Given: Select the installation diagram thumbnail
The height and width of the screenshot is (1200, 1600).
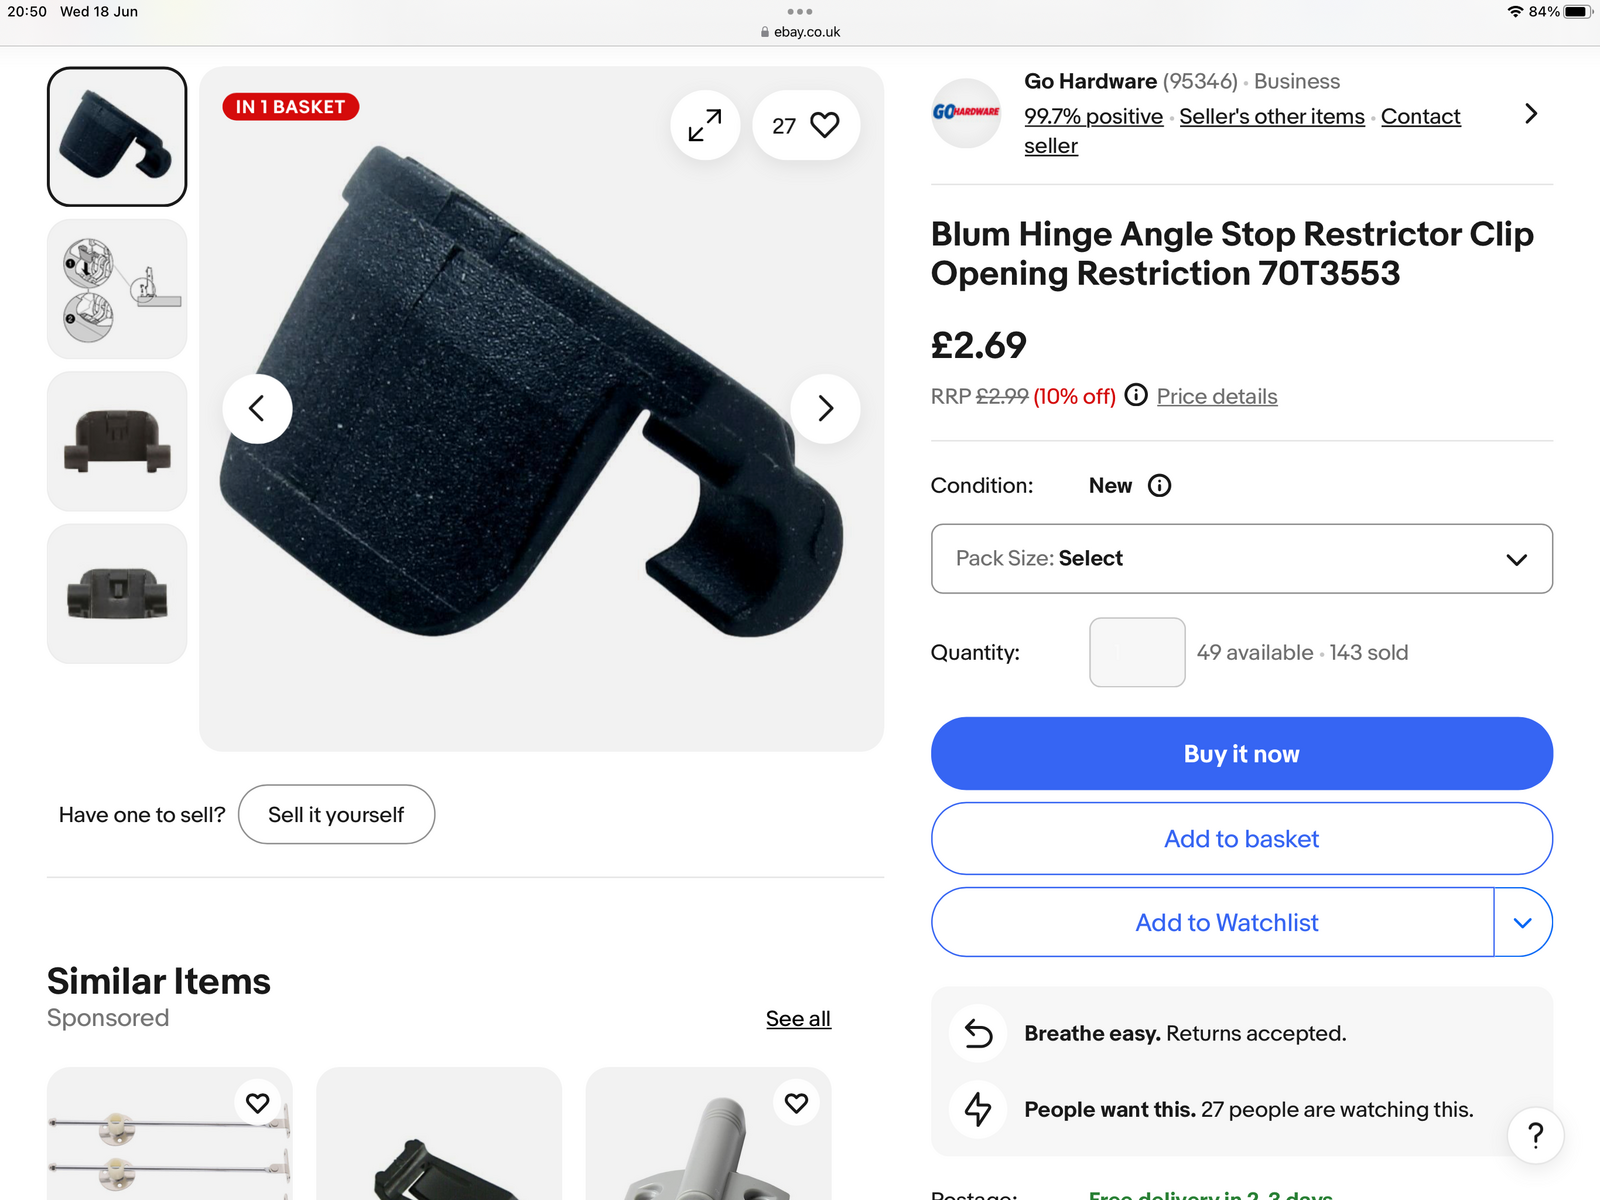Looking at the screenshot, I should click(x=117, y=289).
